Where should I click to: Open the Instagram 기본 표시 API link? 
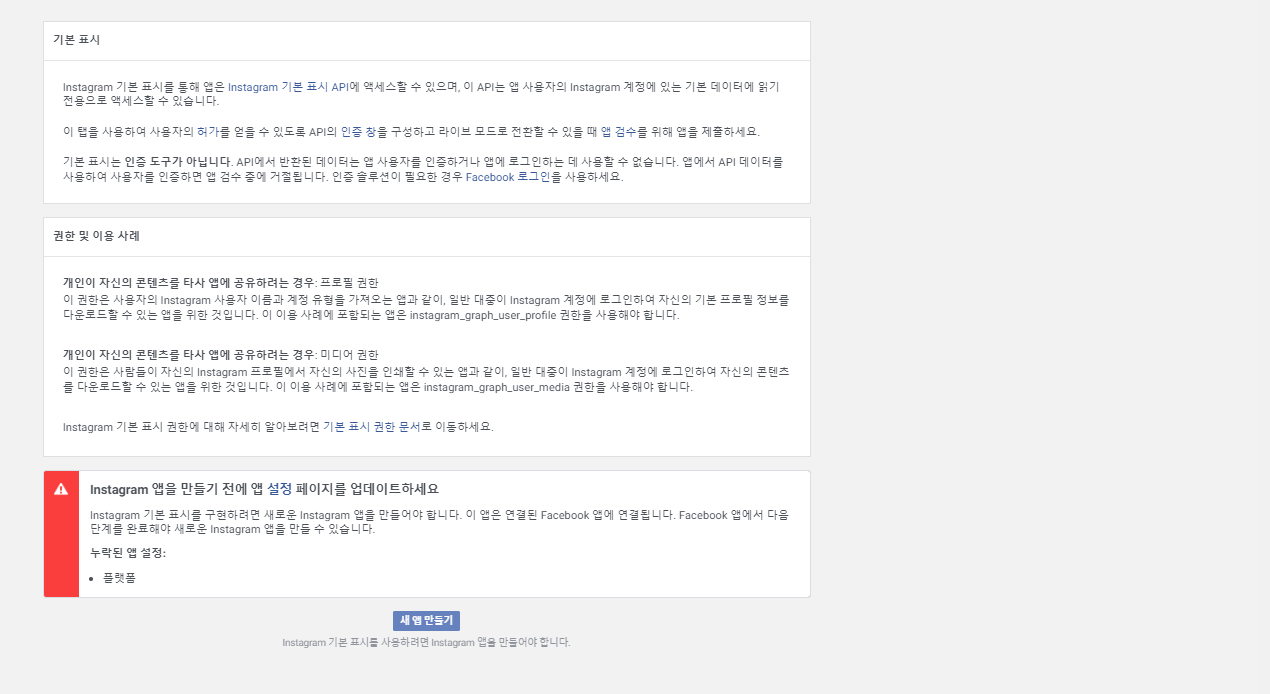tap(289, 87)
